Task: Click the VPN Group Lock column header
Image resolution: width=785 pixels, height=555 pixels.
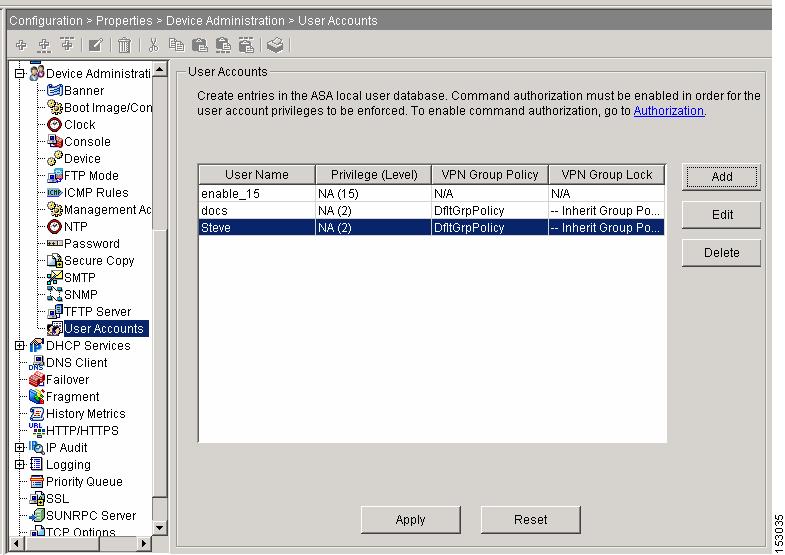Action: (607, 175)
